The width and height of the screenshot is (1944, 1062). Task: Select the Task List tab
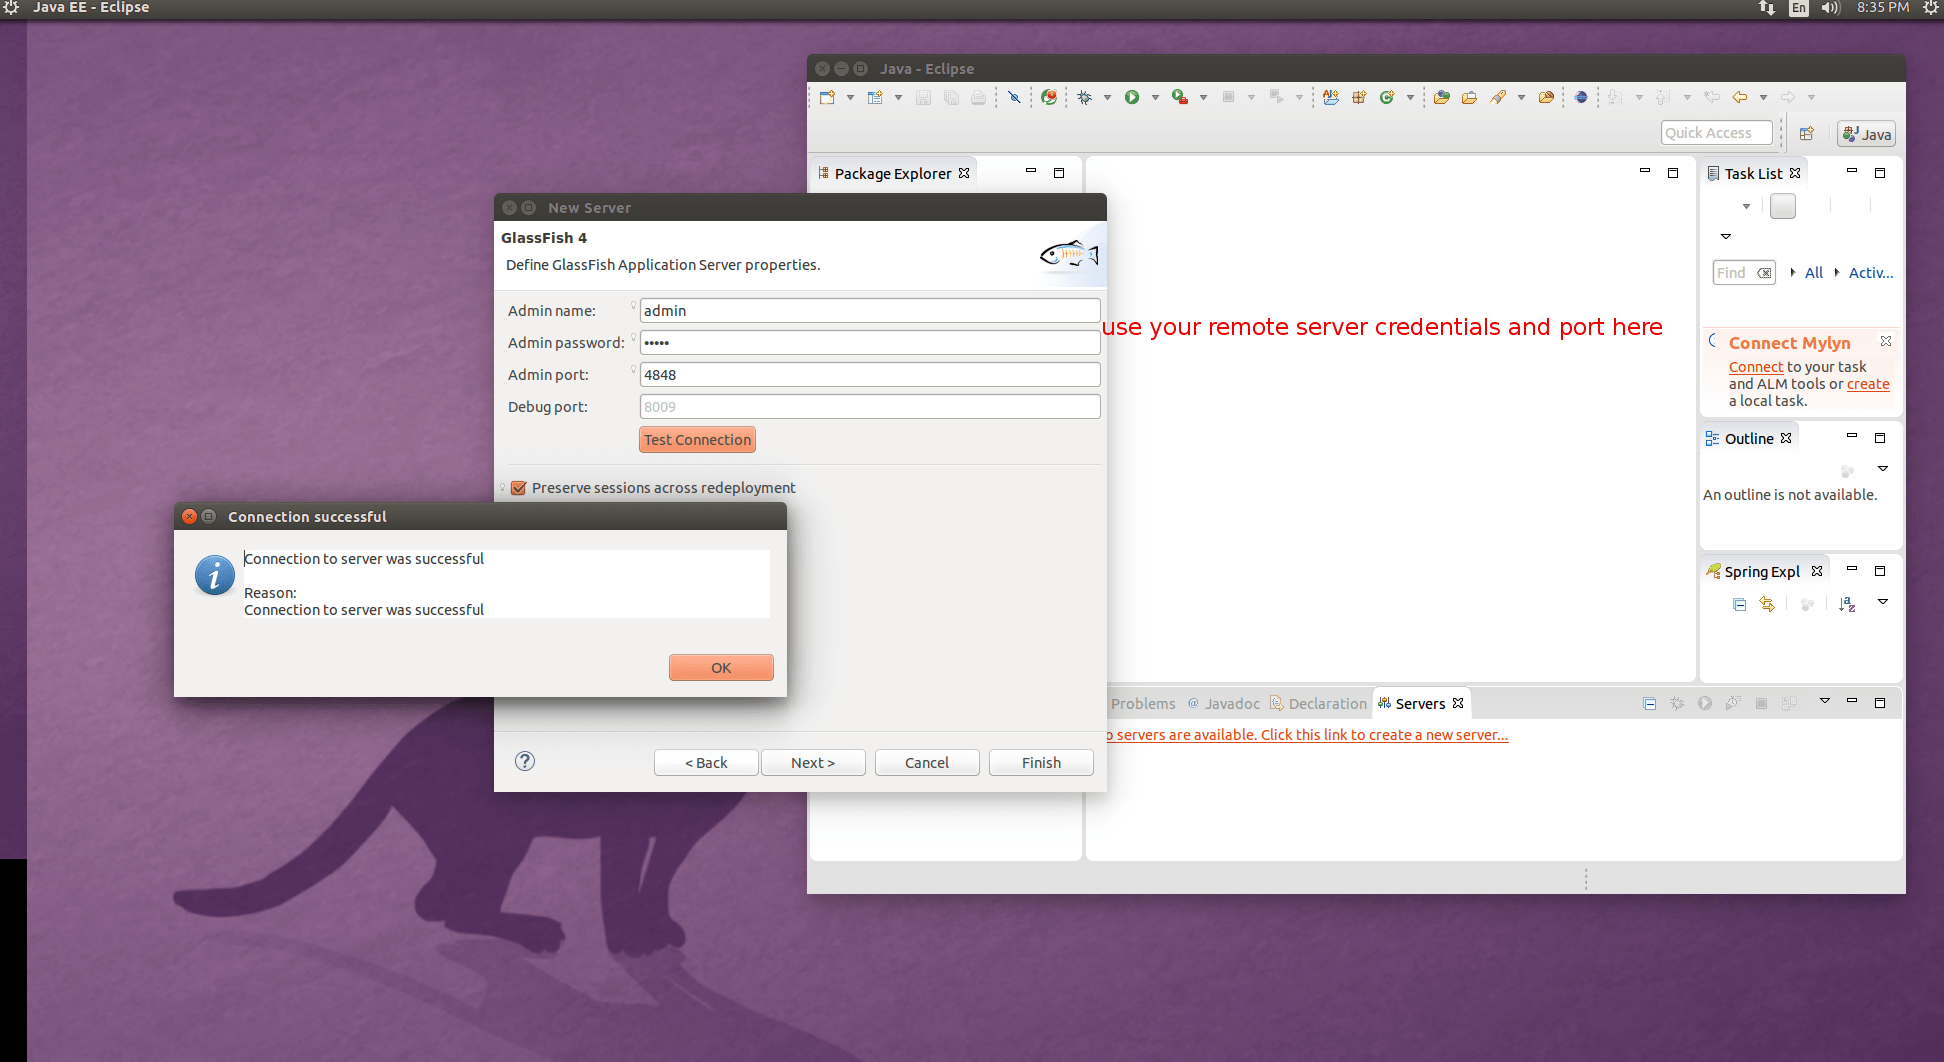tap(1753, 173)
